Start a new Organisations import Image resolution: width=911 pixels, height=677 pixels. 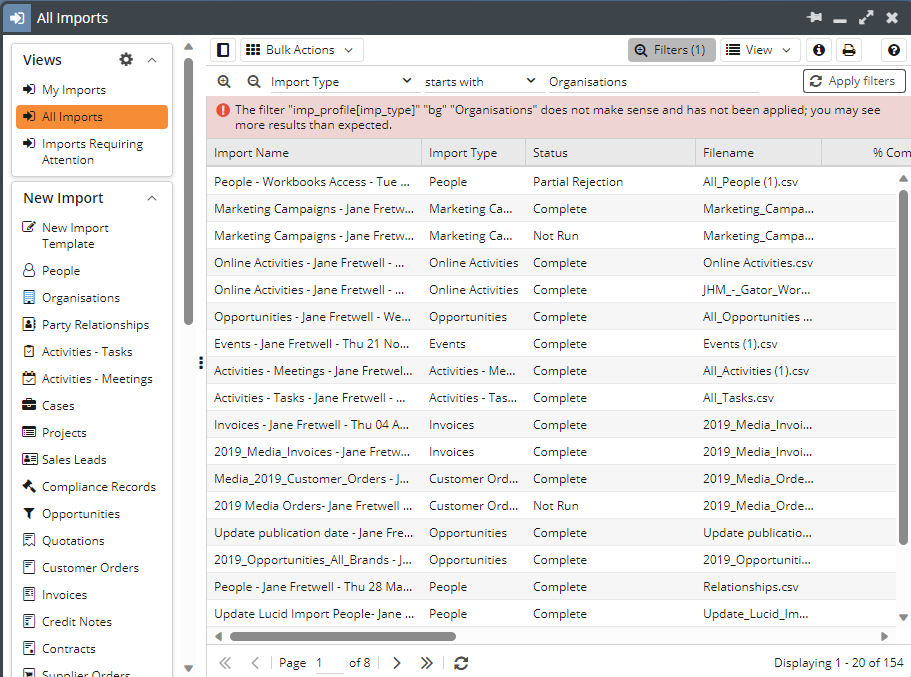click(80, 298)
